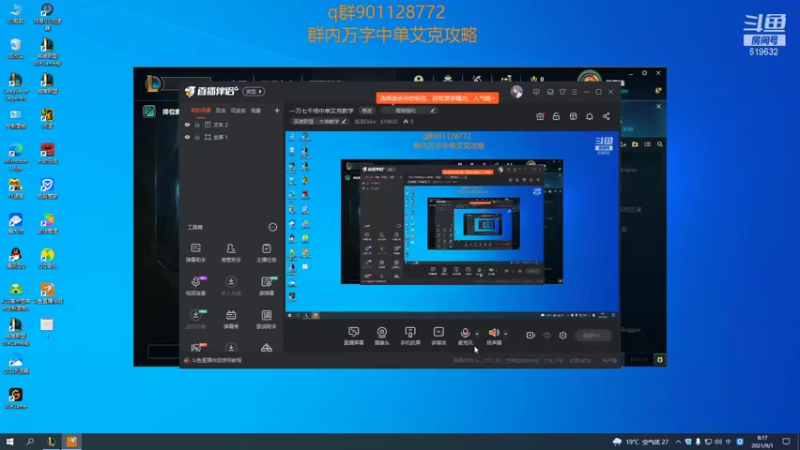800x450 pixels.
Task: Open the 多人连麦 multi-person link tool
Action: click(231, 286)
